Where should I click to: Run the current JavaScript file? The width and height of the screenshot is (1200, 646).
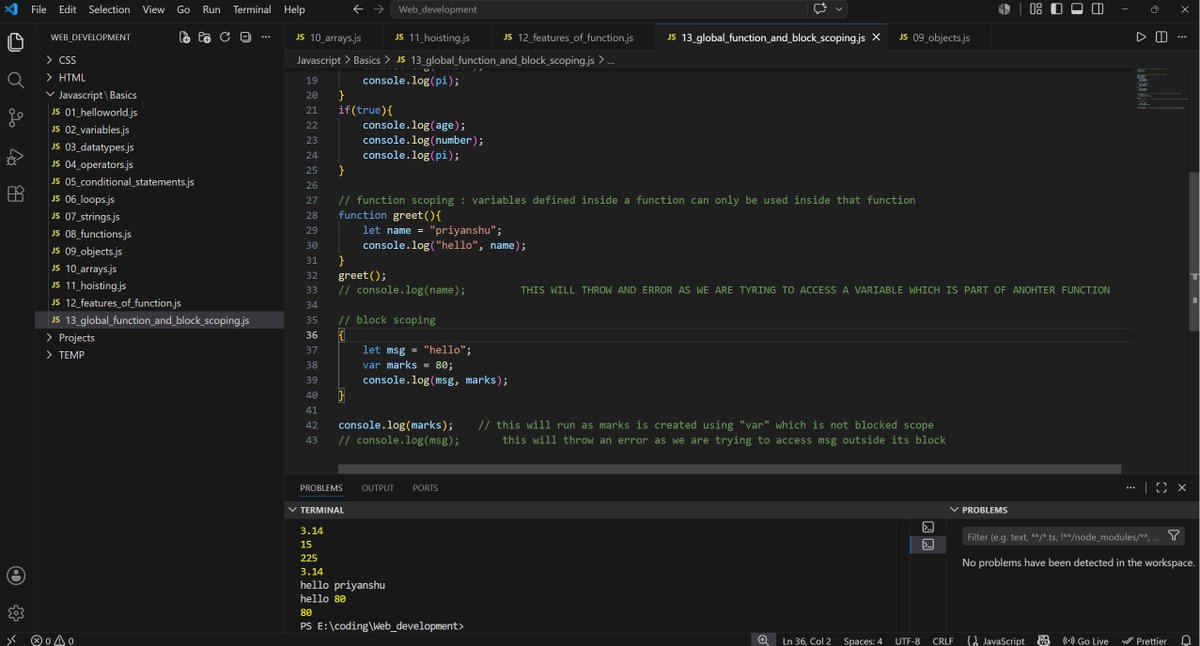[x=1141, y=37]
